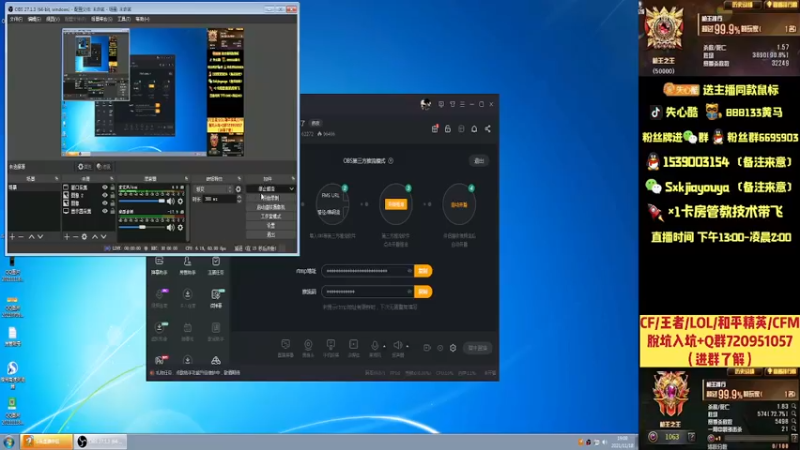Click speaker icon in streaming app toolbar
The width and height of the screenshot is (800, 450).
click(397, 347)
